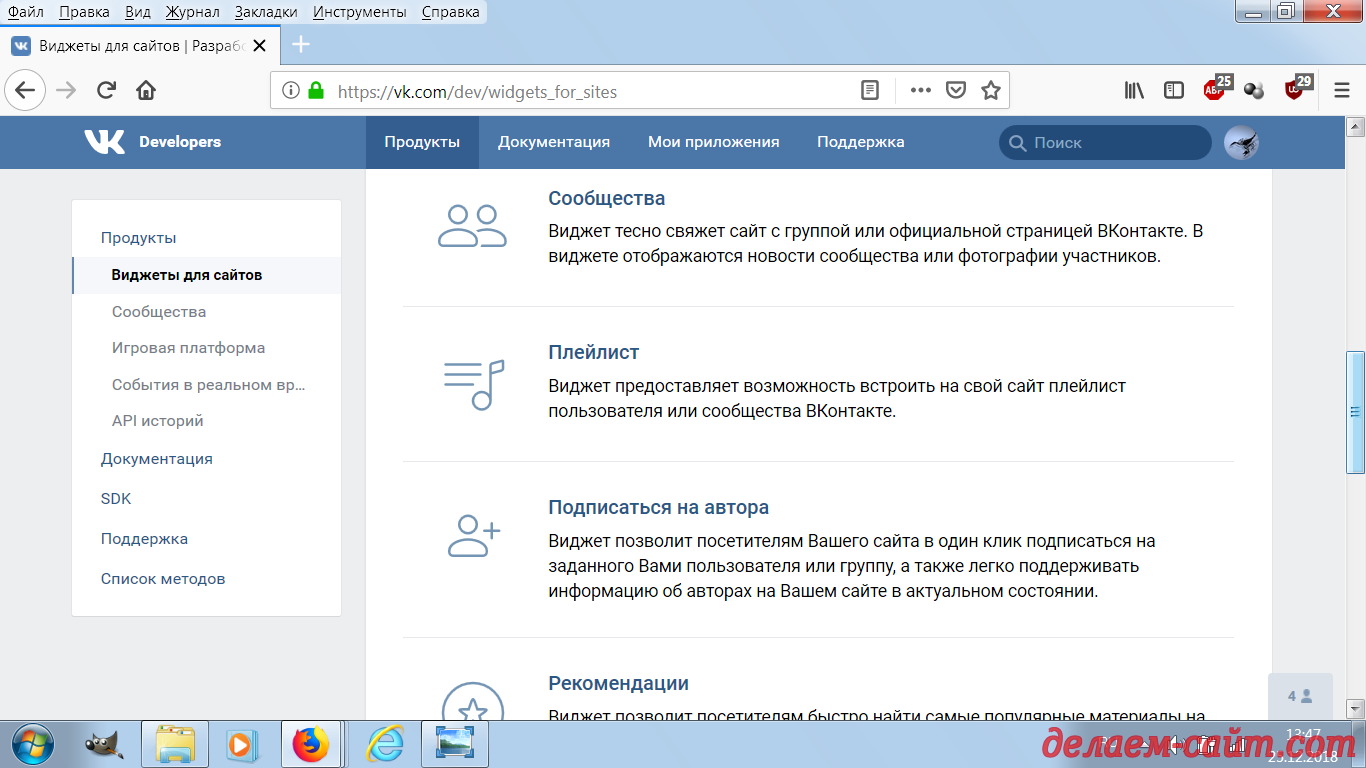Open the friends online counter button

(x=1300, y=696)
